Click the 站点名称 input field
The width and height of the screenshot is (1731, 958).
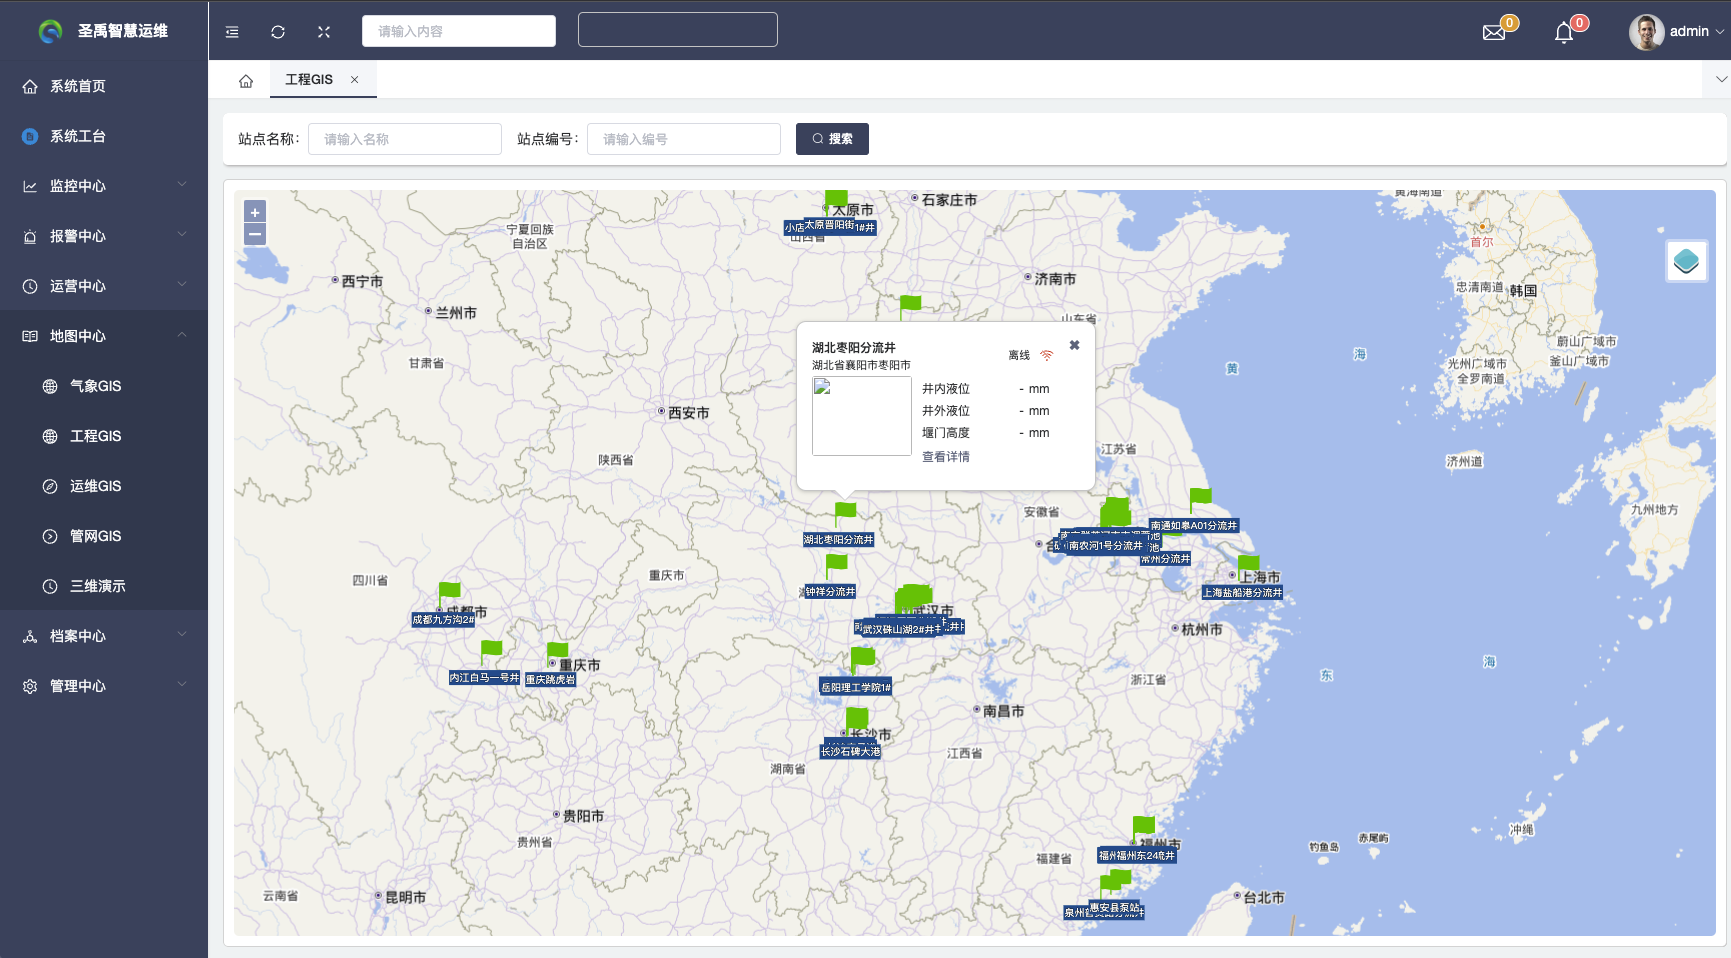pyautogui.click(x=405, y=139)
